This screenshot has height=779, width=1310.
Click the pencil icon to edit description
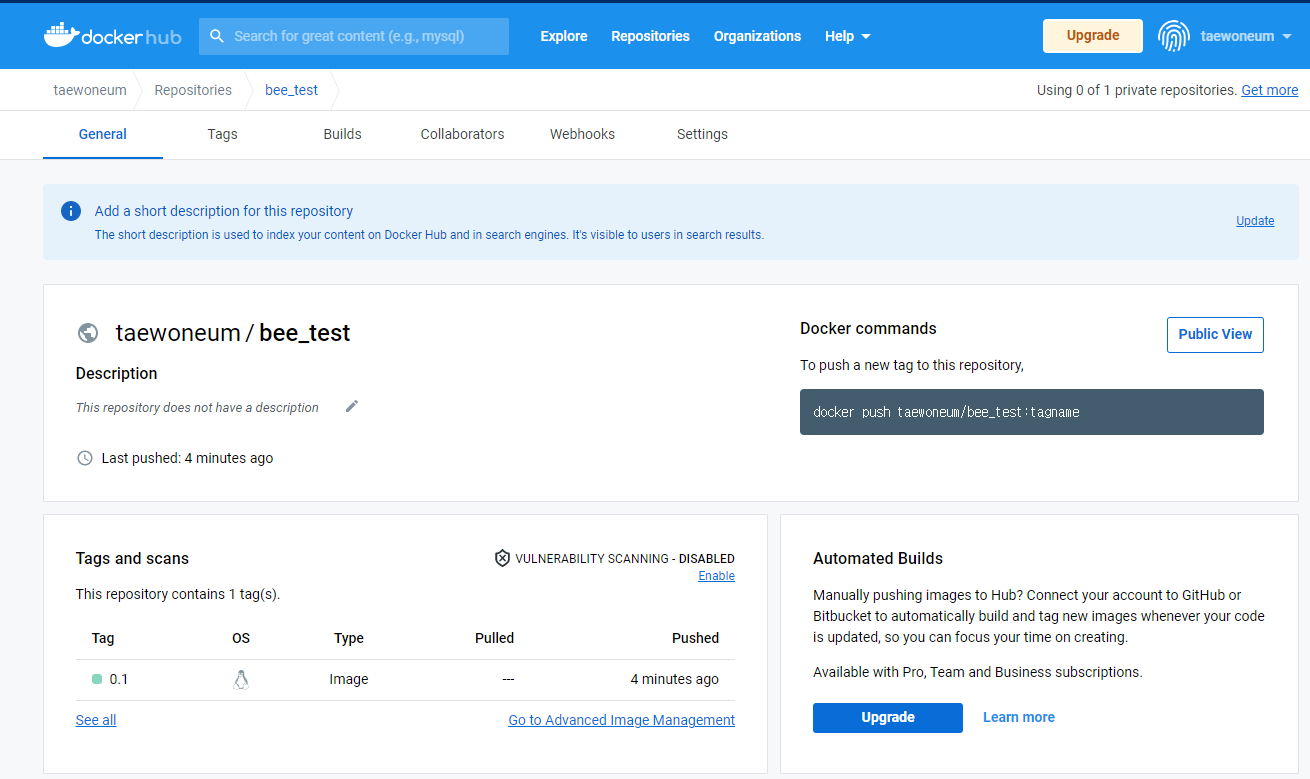click(351, 406)
